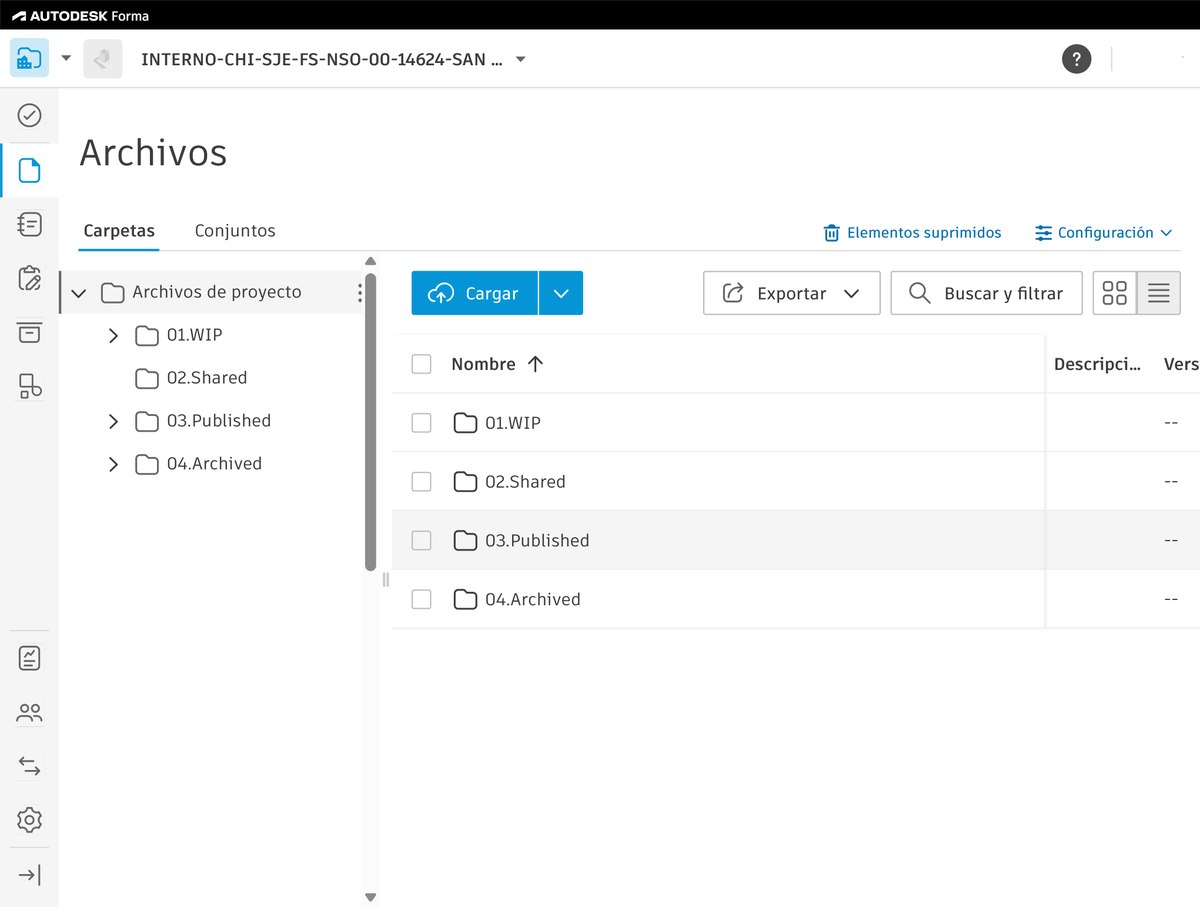Expand the 04.Archived tree folder
Viewport: 1200px width, 907px height.
click(x=113, y=465)
